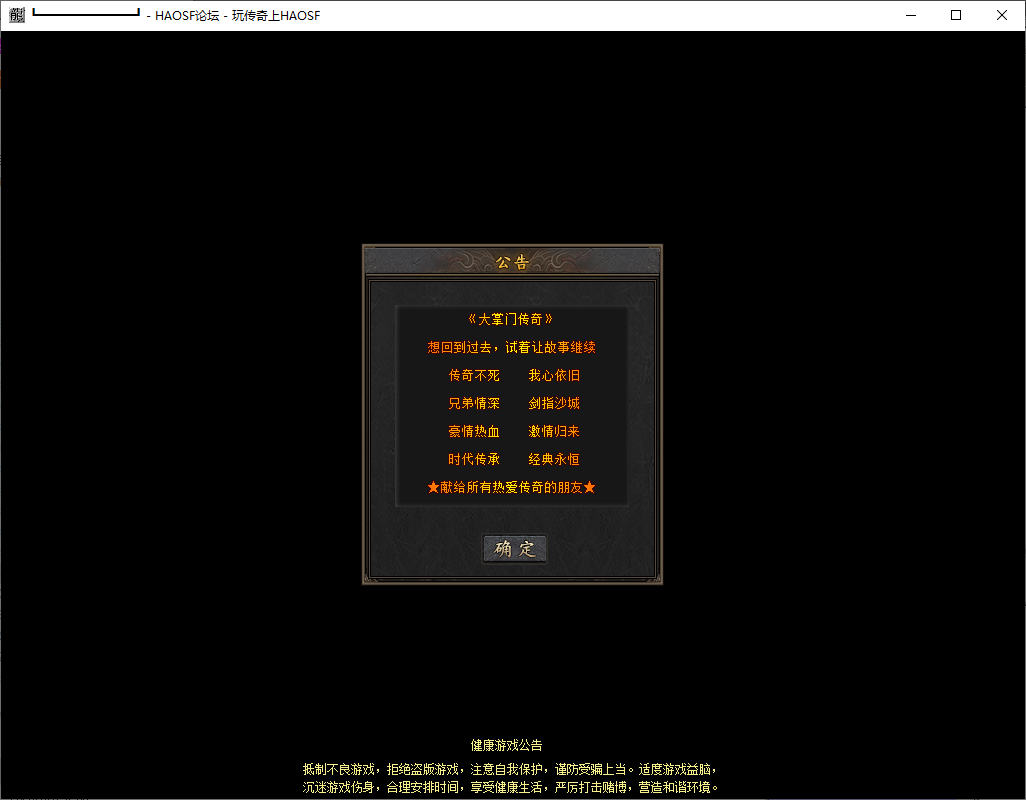Click the phrase 兄弟情深
Viewport: 1026px width, 800px height.
pyautogui.click(x=474, y=404)
